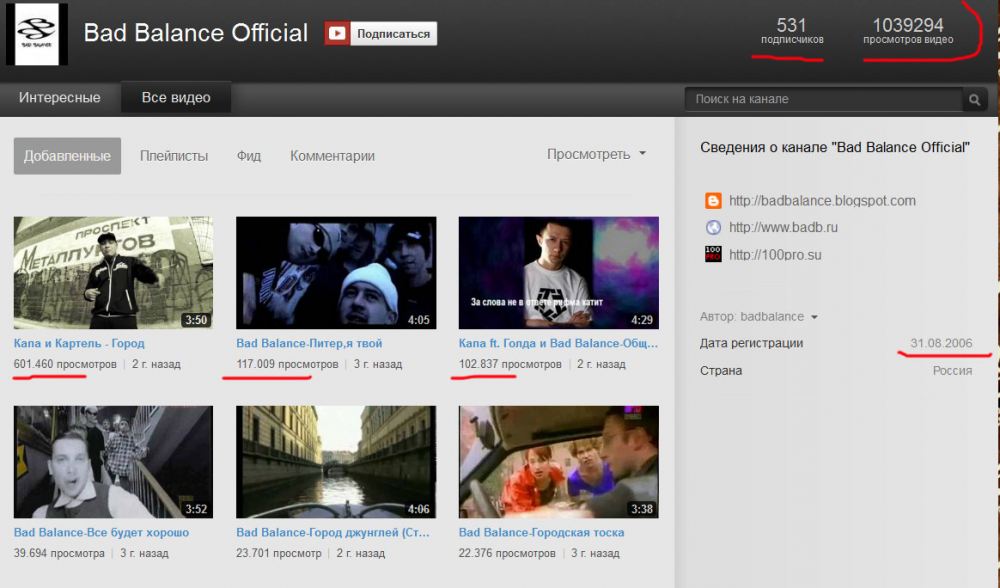This screenshot has height=588, width=1000.
Task: Click the registration date 31.08.2006
Action: (x=941, y=343)
